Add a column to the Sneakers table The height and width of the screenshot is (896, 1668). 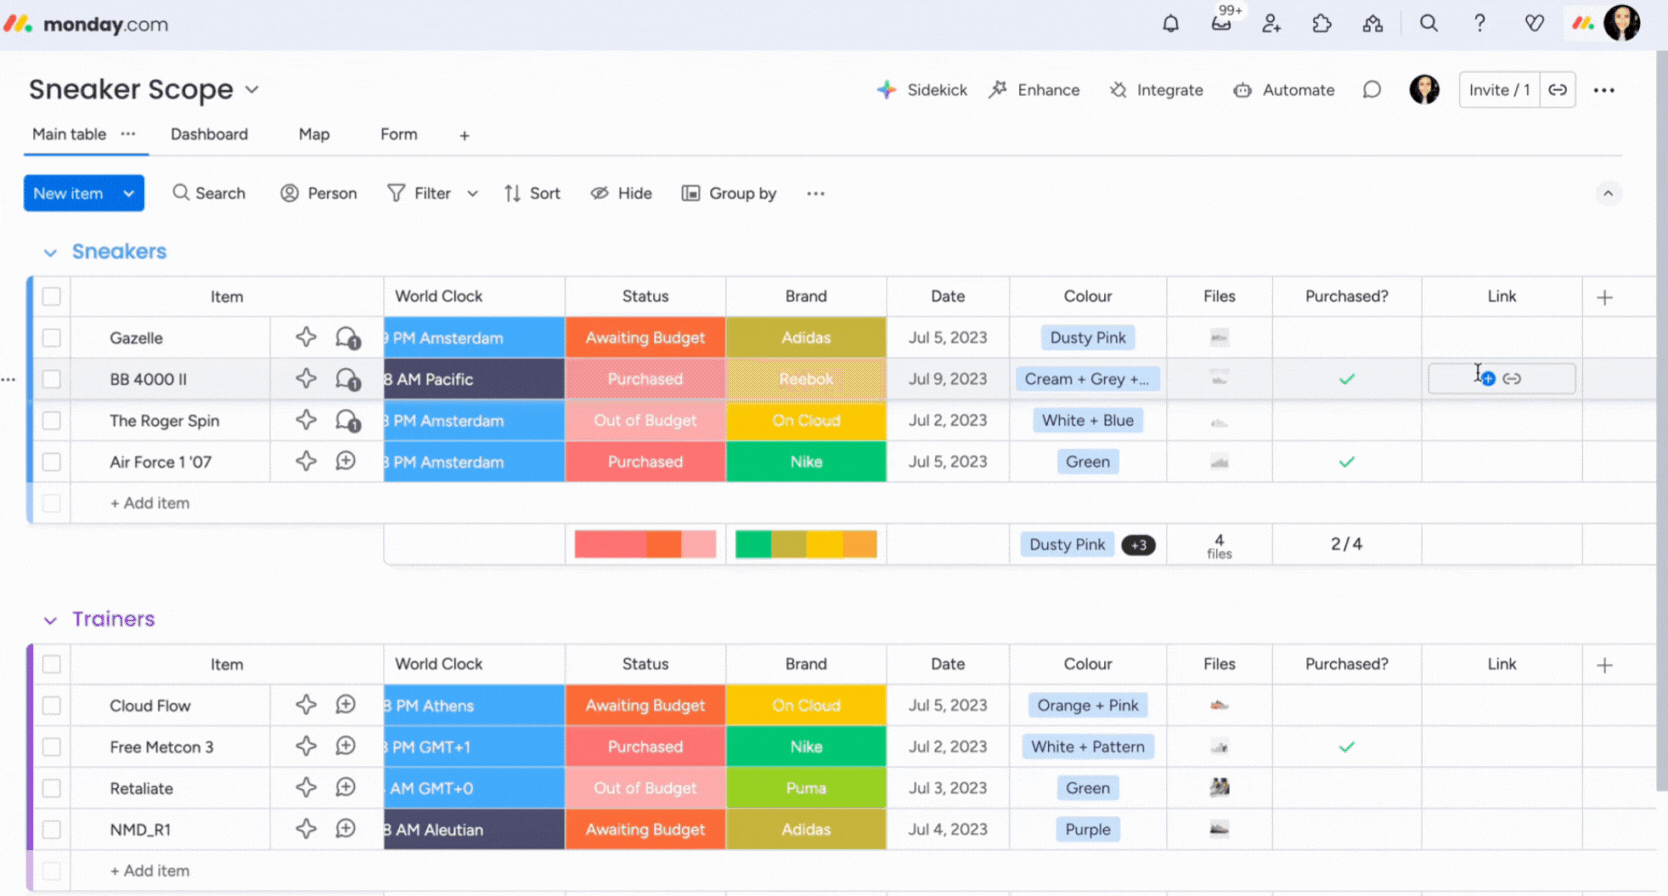[1604, 297]
